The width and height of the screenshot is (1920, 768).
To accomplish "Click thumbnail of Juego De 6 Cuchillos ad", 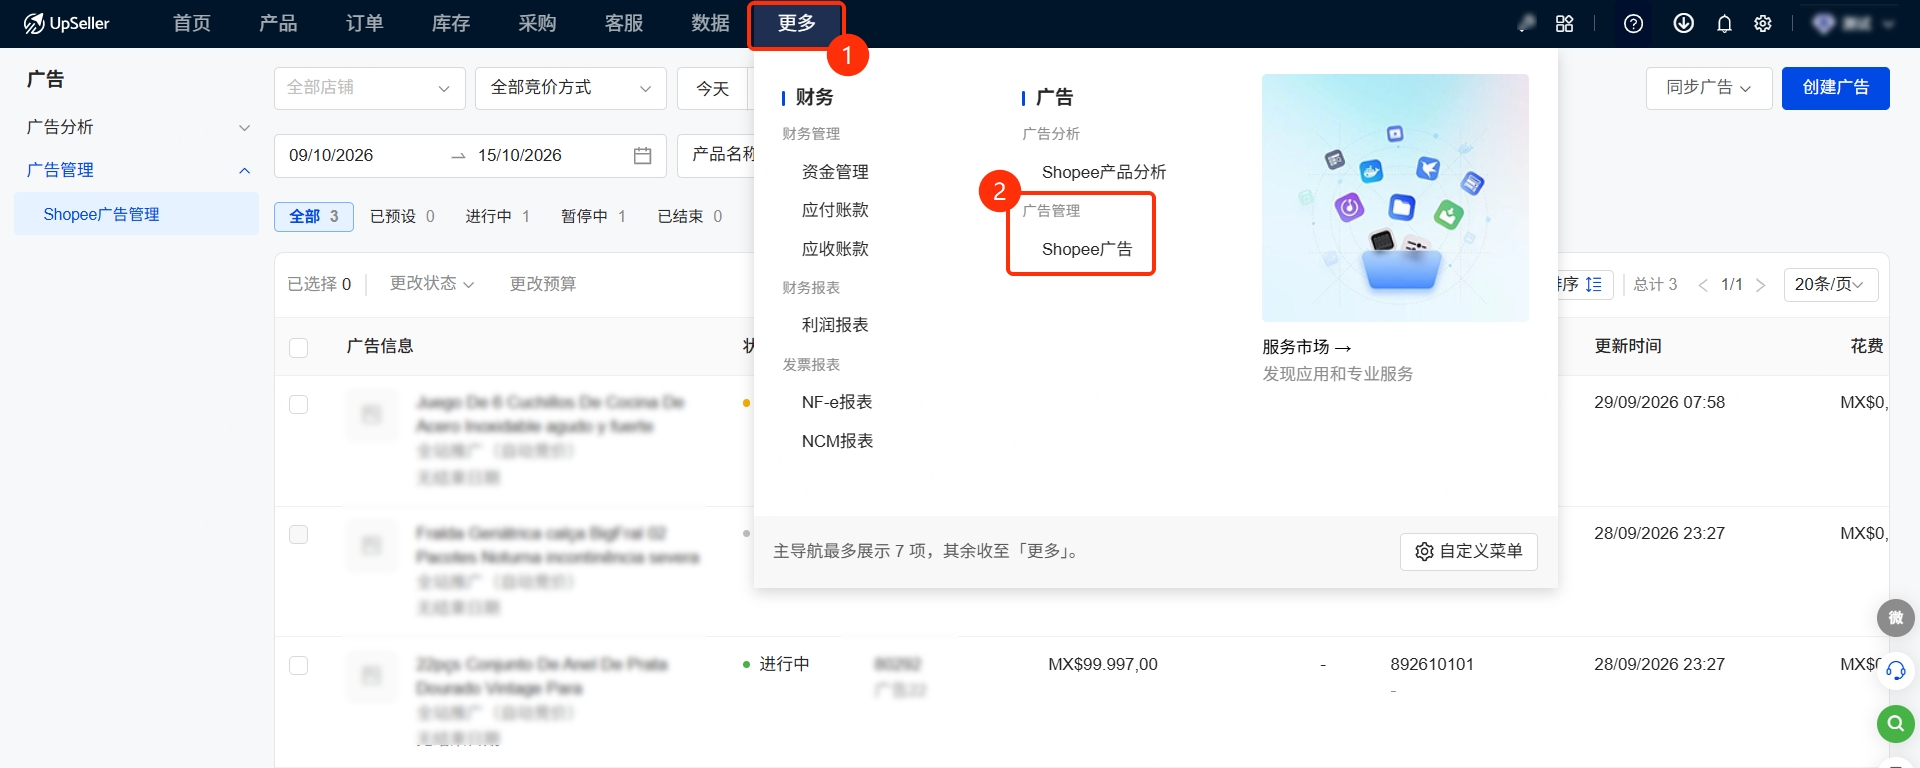I will 371,414.
